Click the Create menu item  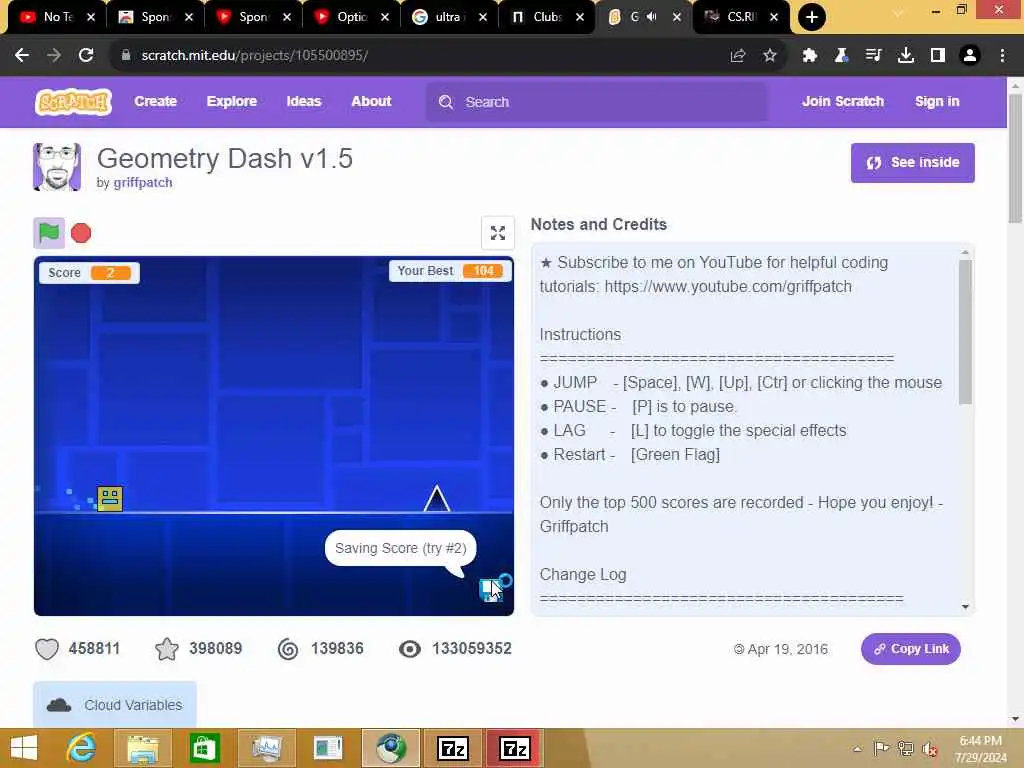tap(155, 102)
